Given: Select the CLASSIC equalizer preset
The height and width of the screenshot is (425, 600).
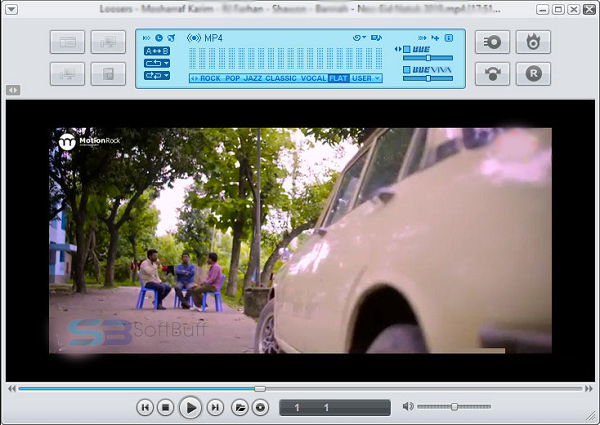Looking at the screenshot, I should (281, 78).
